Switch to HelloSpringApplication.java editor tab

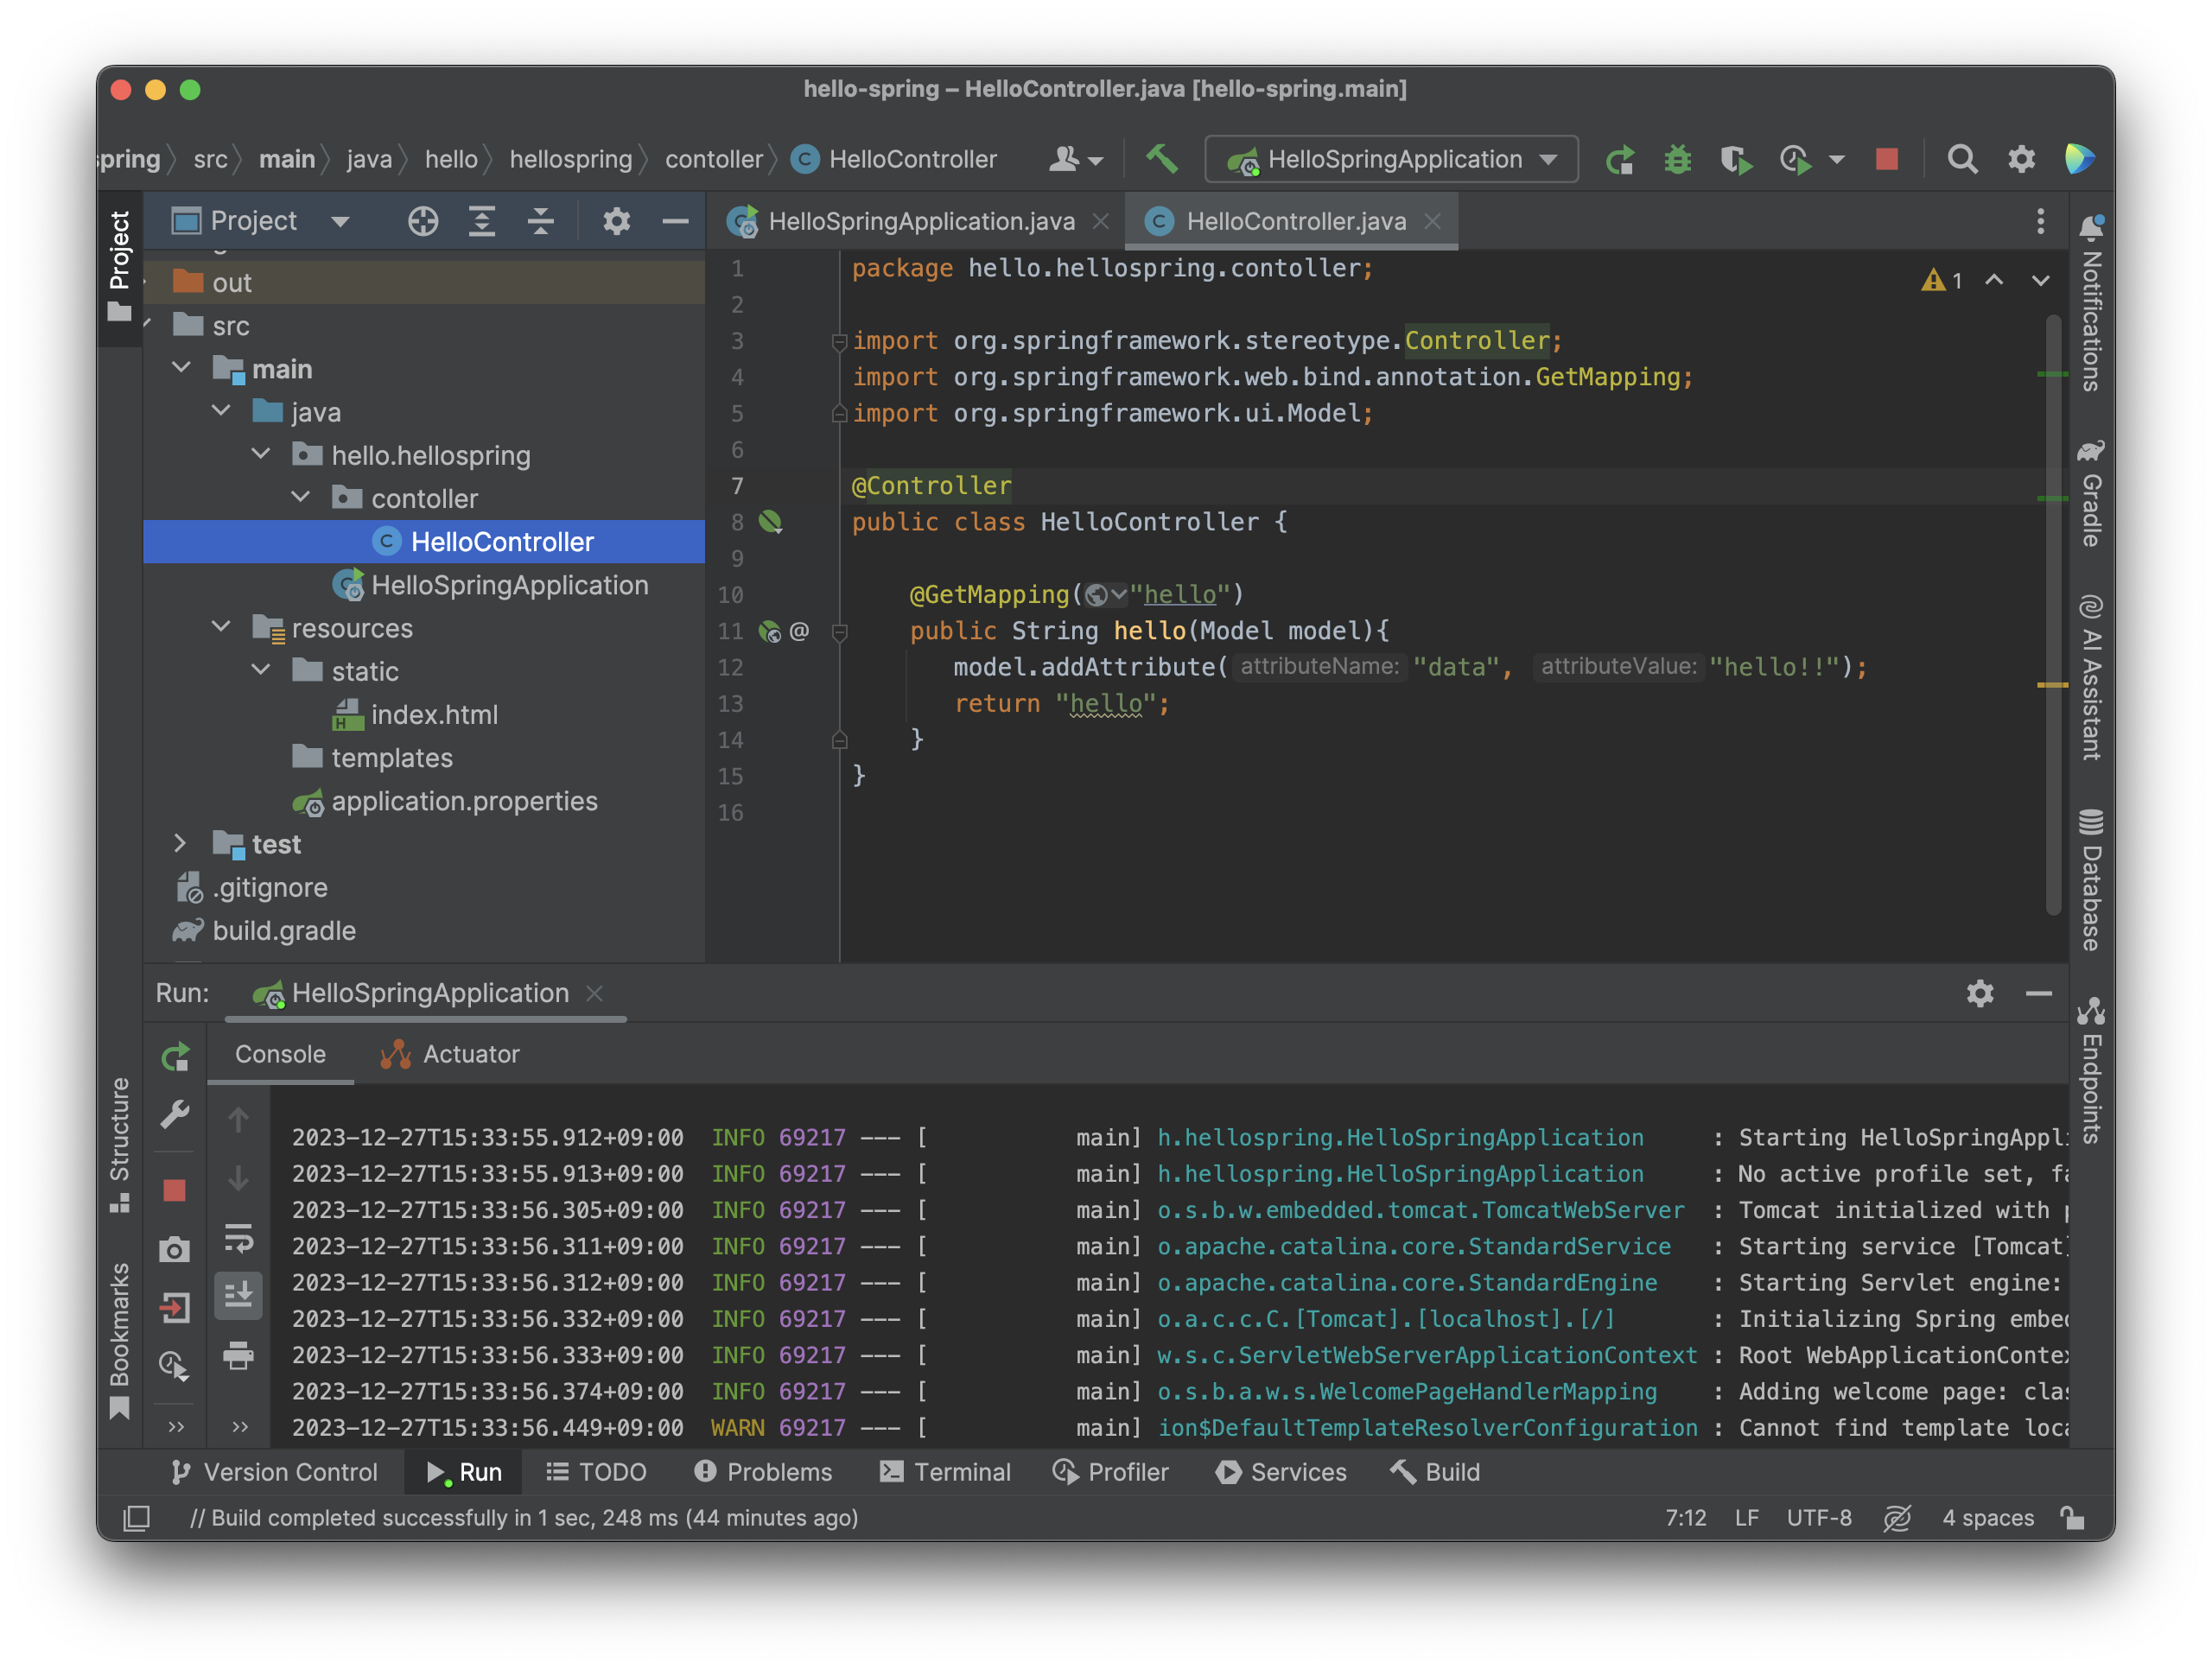pyautogui.click(x=920, y=221)
